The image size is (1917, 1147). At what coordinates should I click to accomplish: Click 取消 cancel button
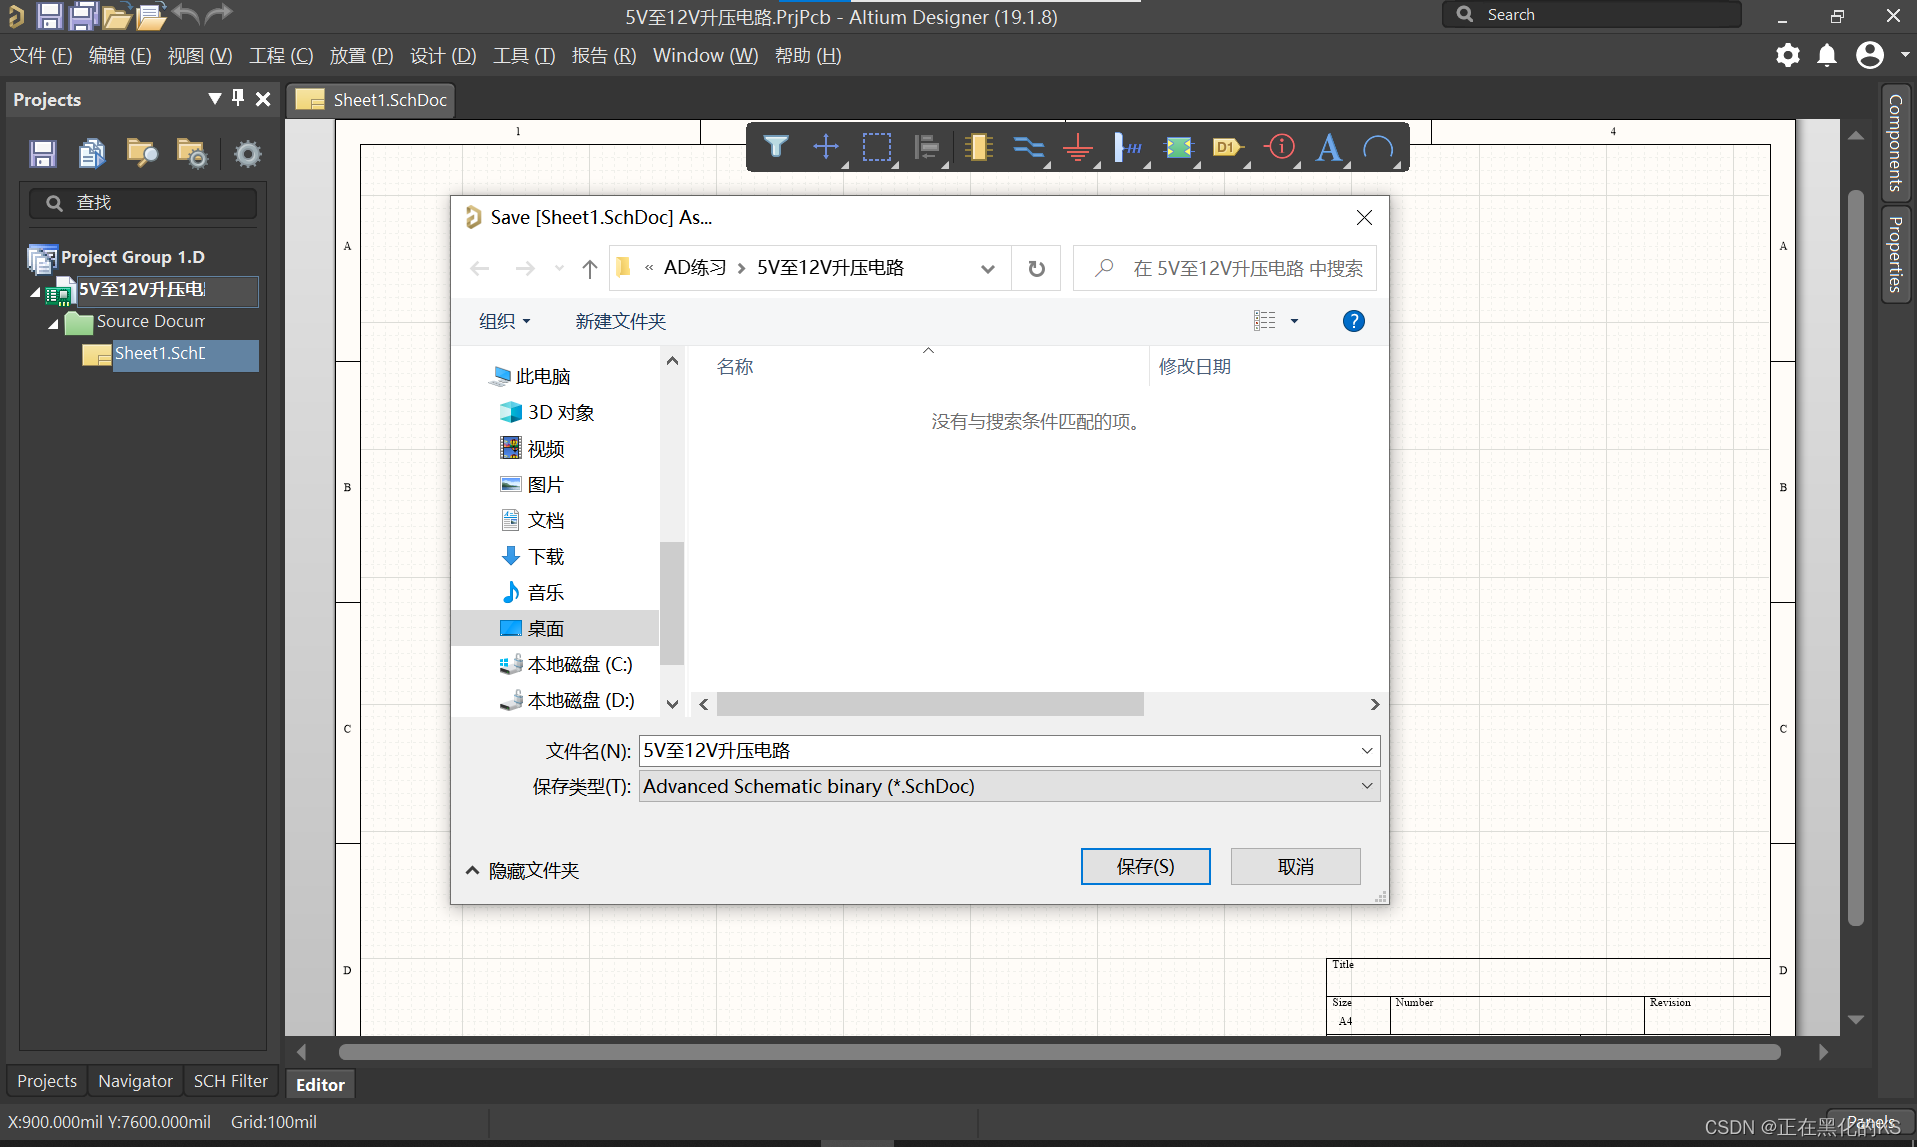1295,867
